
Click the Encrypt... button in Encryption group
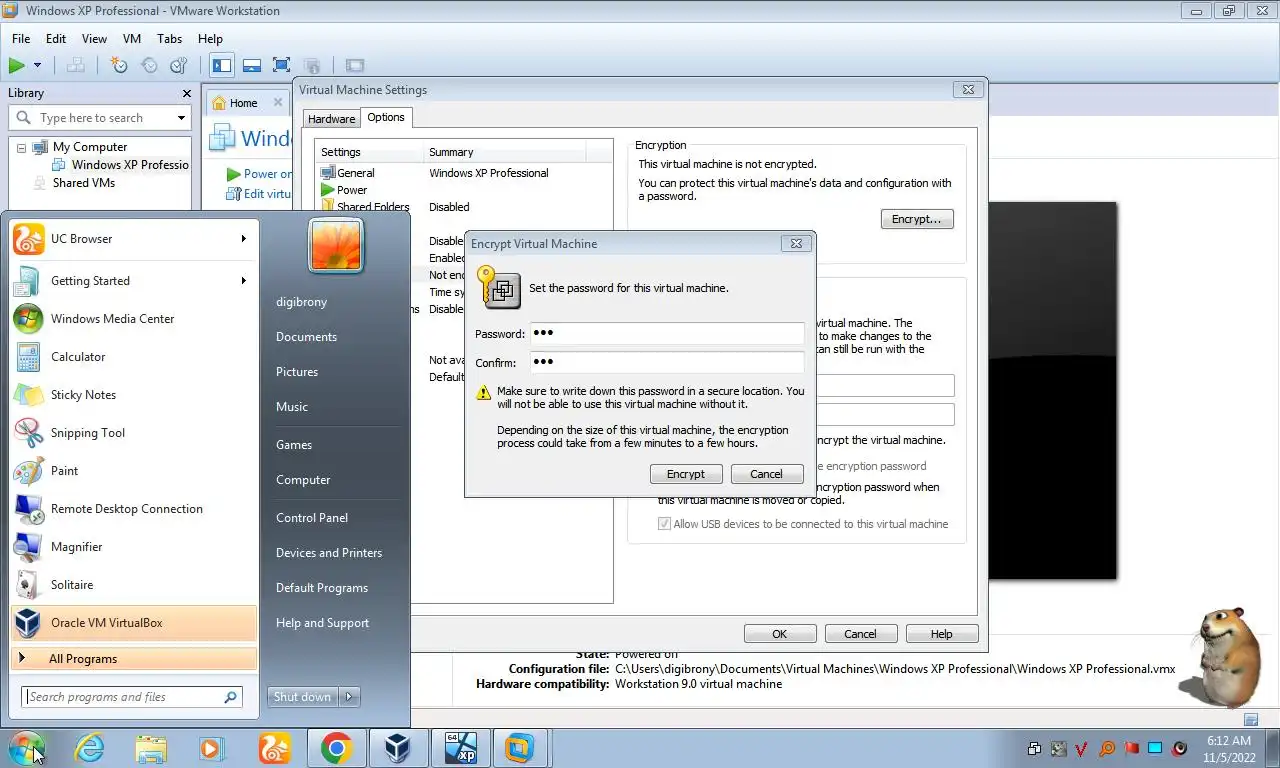click(917, 219)
